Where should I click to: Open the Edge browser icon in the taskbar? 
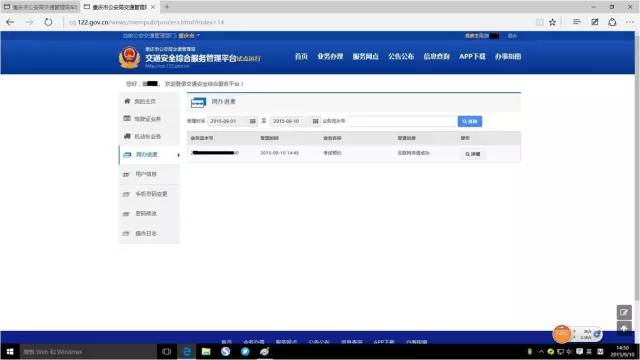pyautogui.click(x=187, y=351)
